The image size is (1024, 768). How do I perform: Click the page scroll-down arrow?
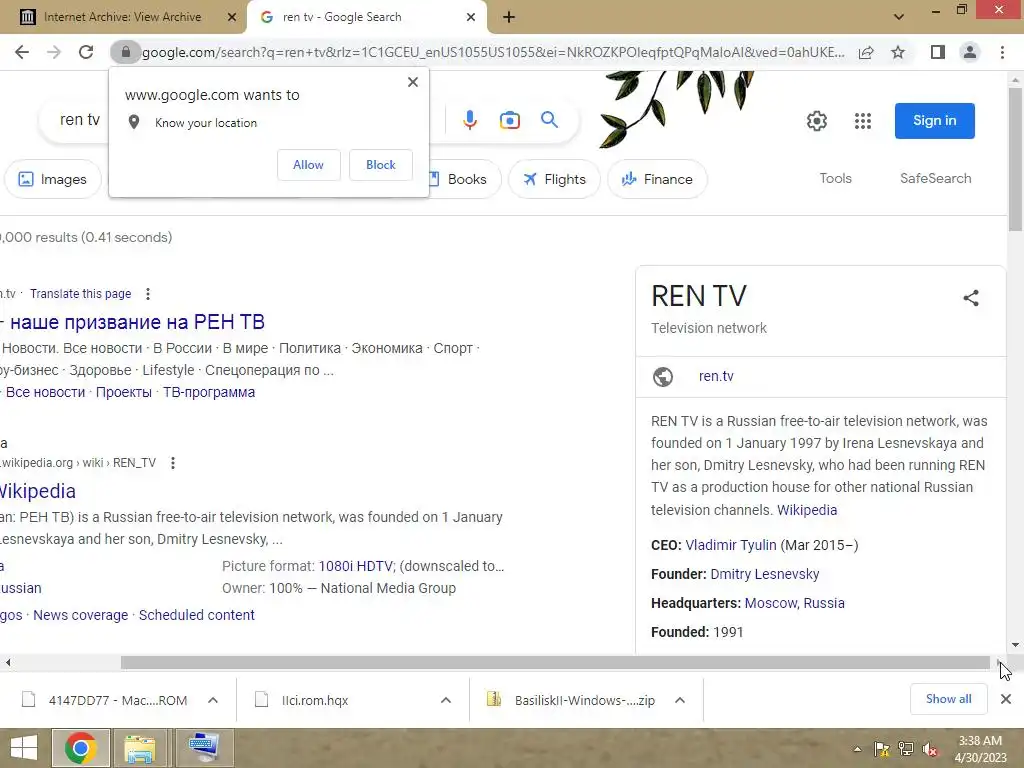tap(1015, 645)
